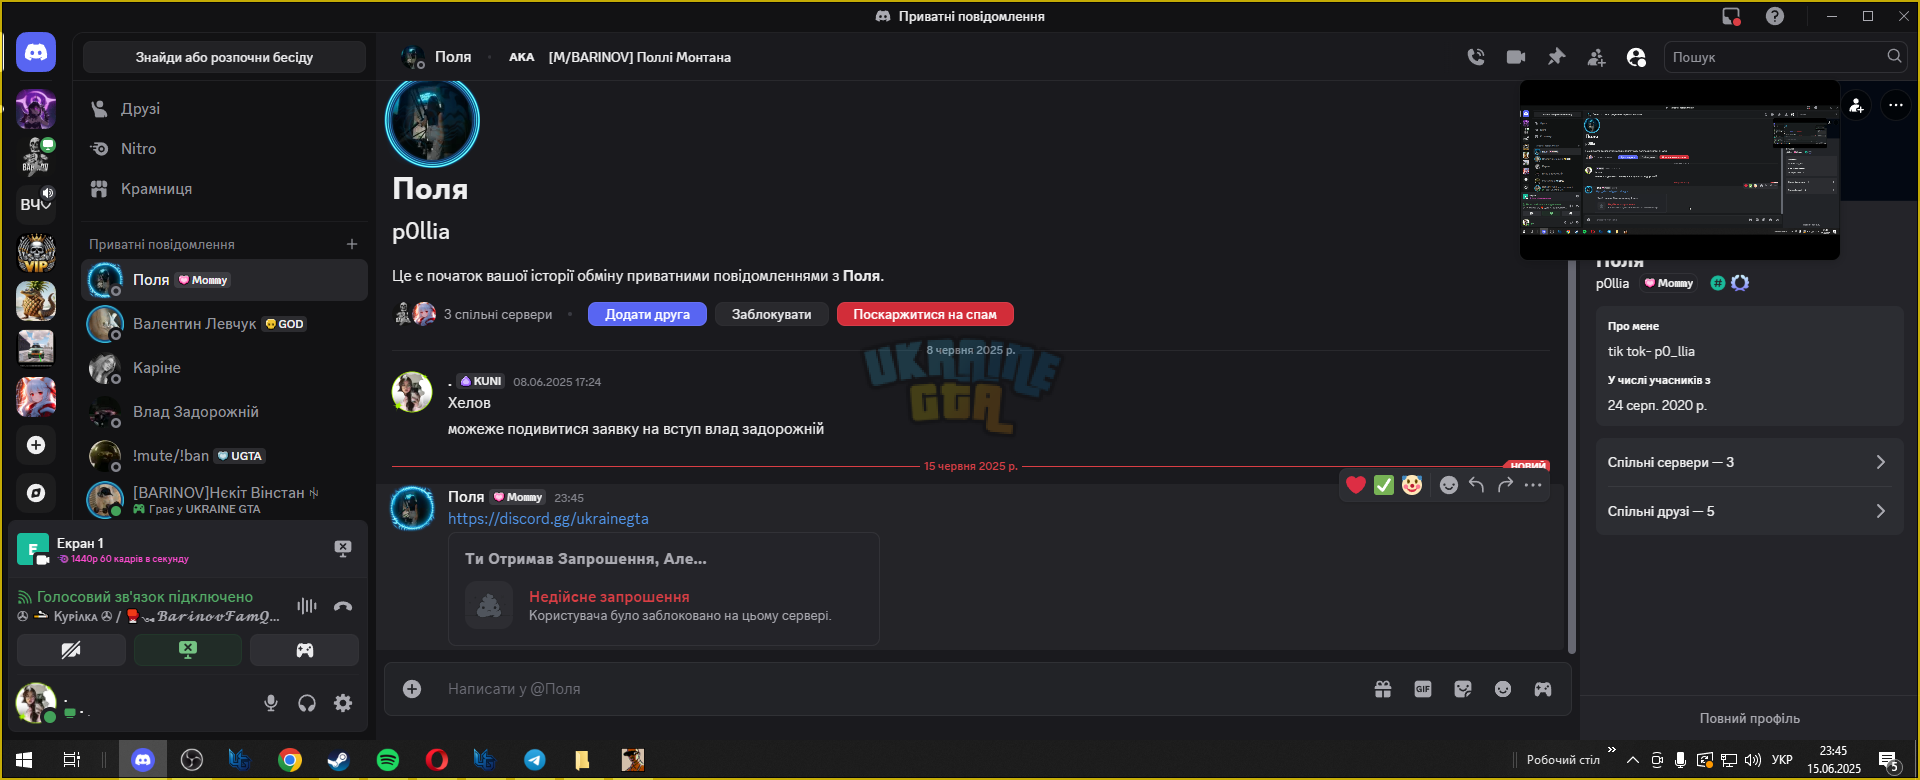Viewport: 1920px width, 780px height.
Task: Reply to Поля's message
Action: 1477,485
